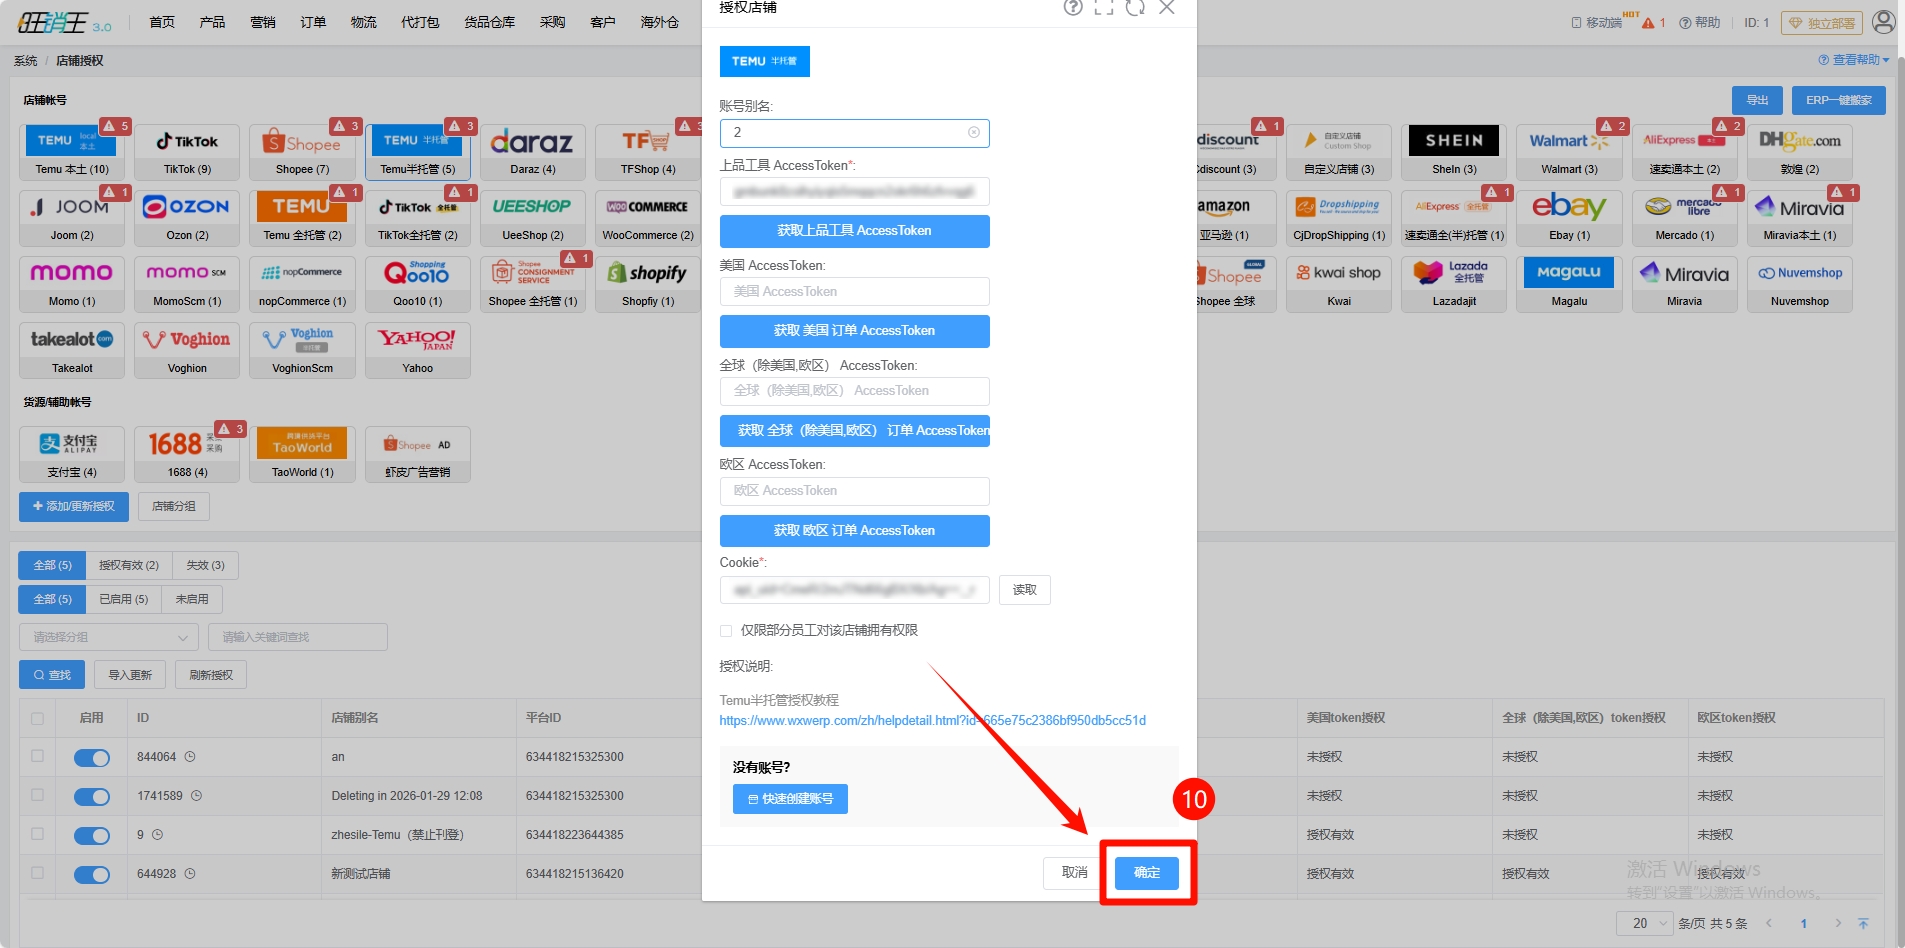Check the restrict-to-some-employees permission checkbox

pyautogui.click(x=726, y=631)
